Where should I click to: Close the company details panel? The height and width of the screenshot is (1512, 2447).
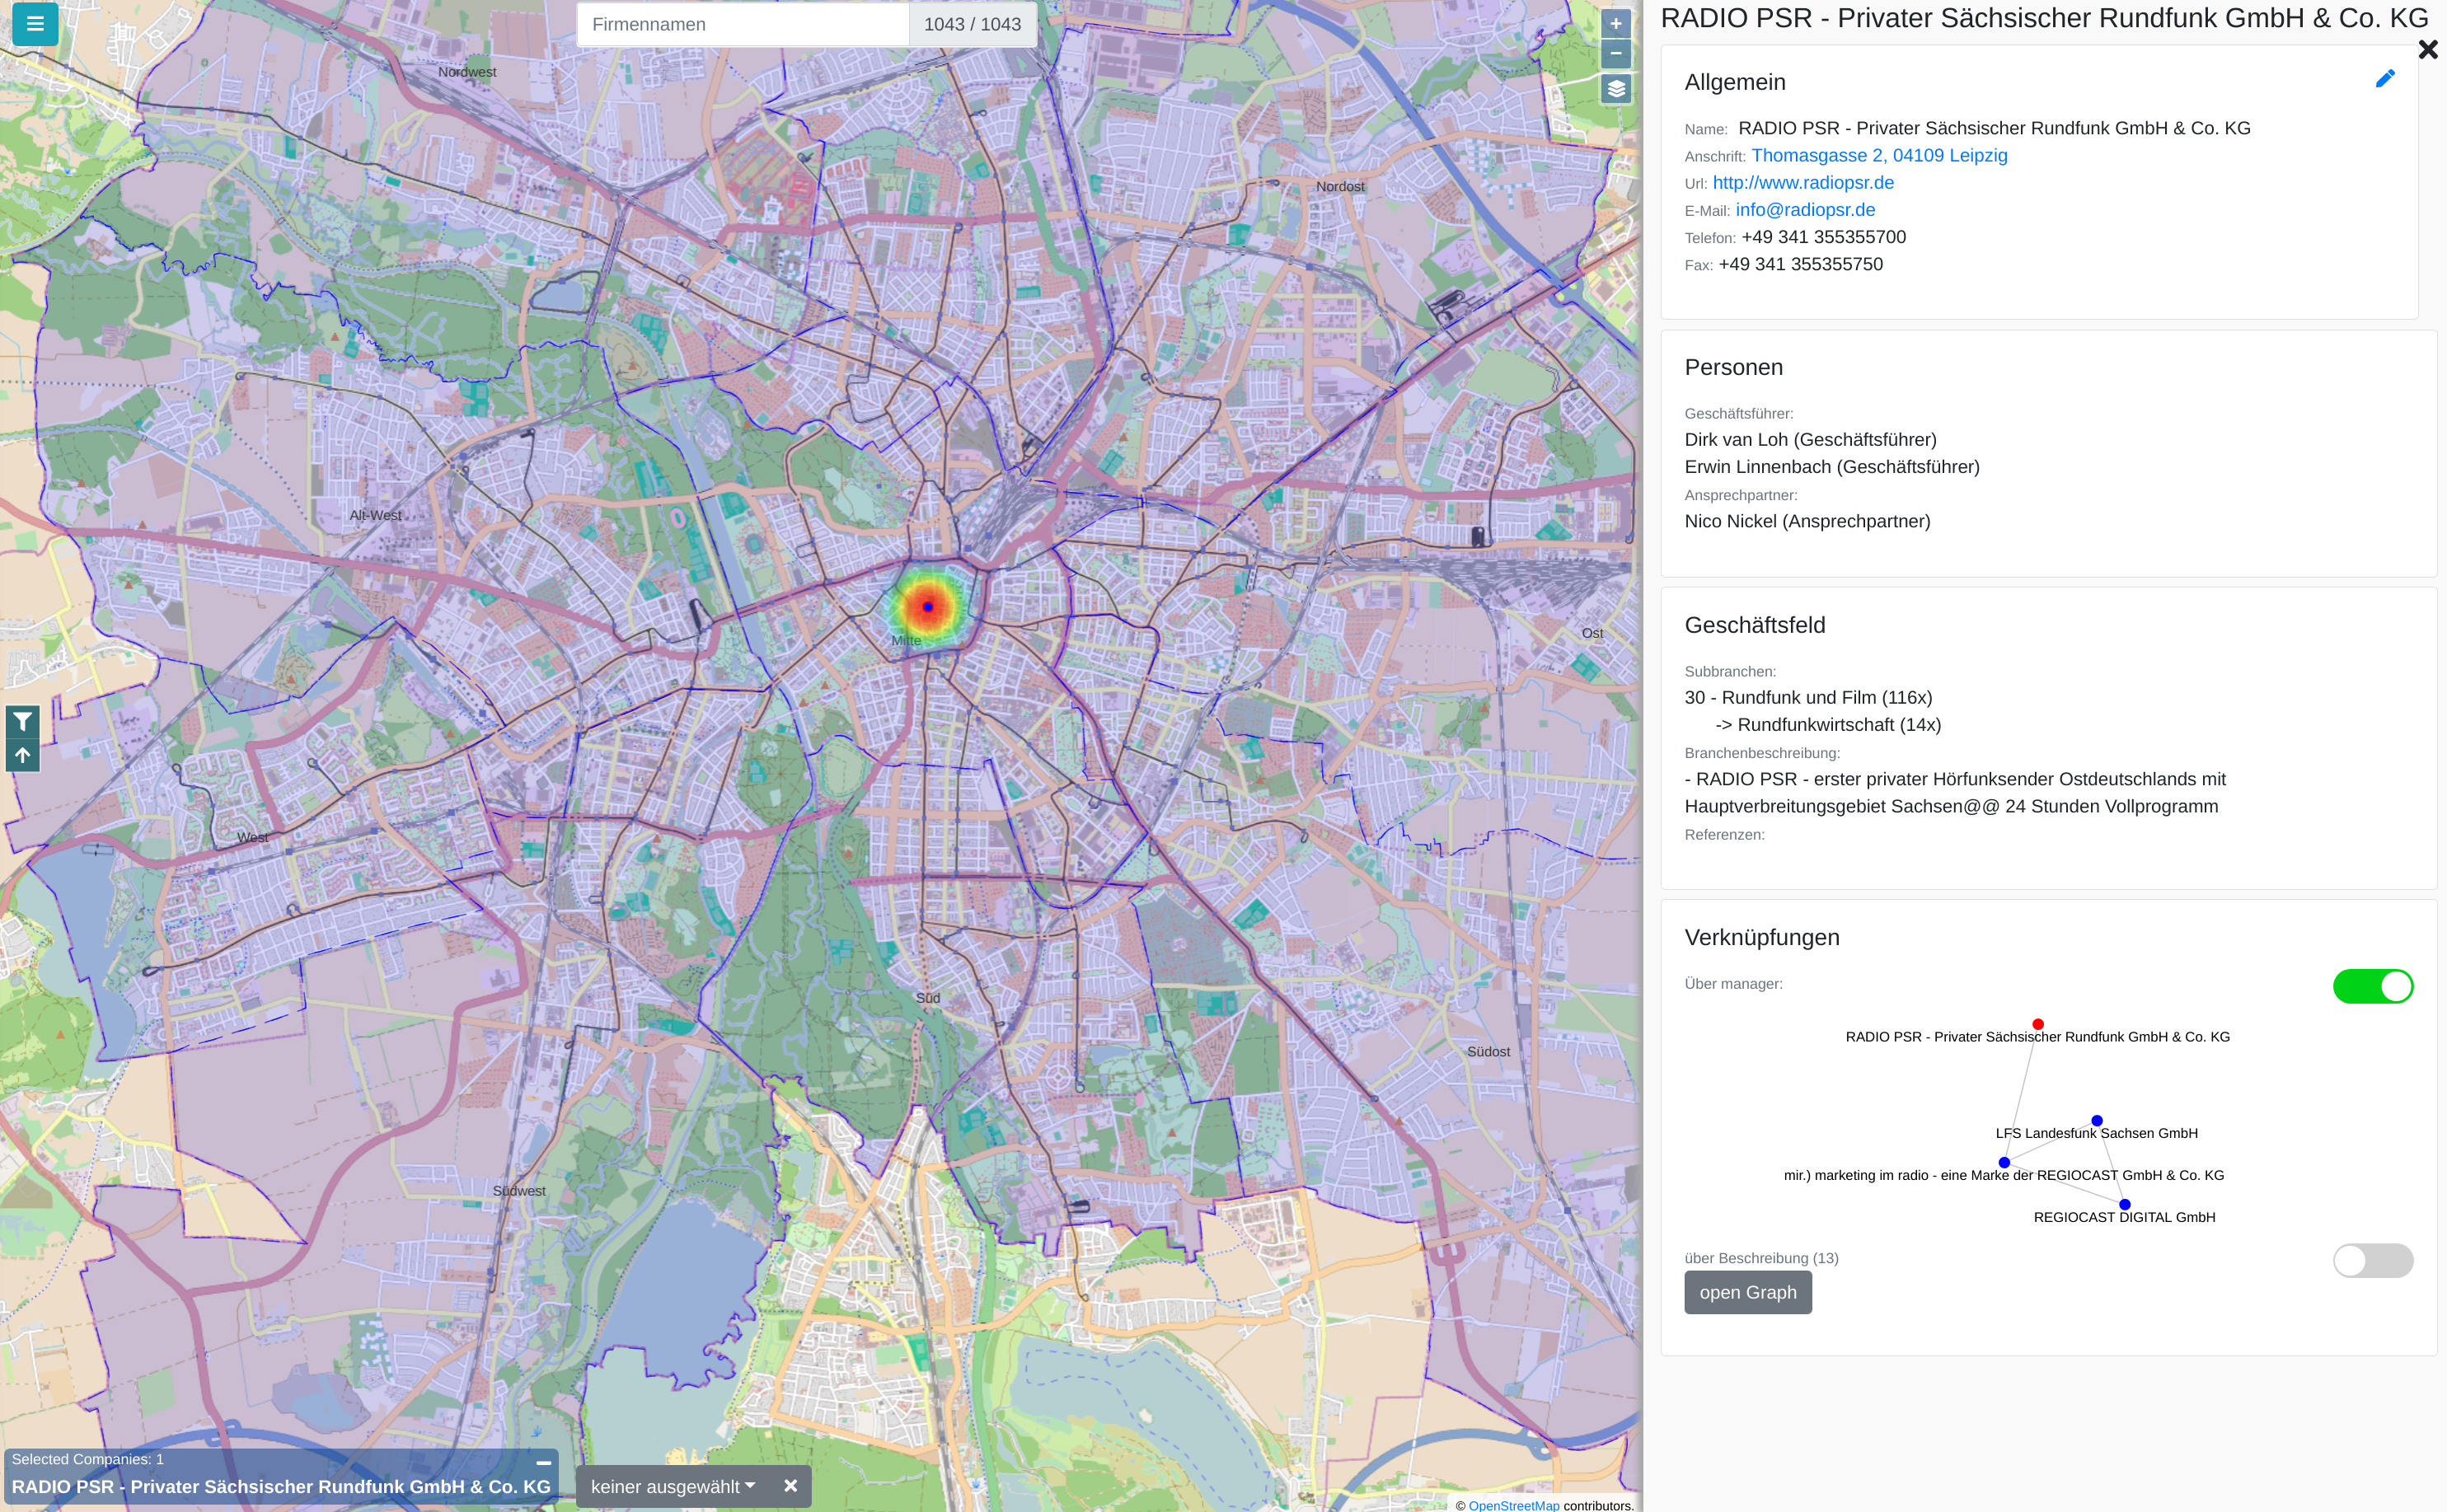point(2428,50)
